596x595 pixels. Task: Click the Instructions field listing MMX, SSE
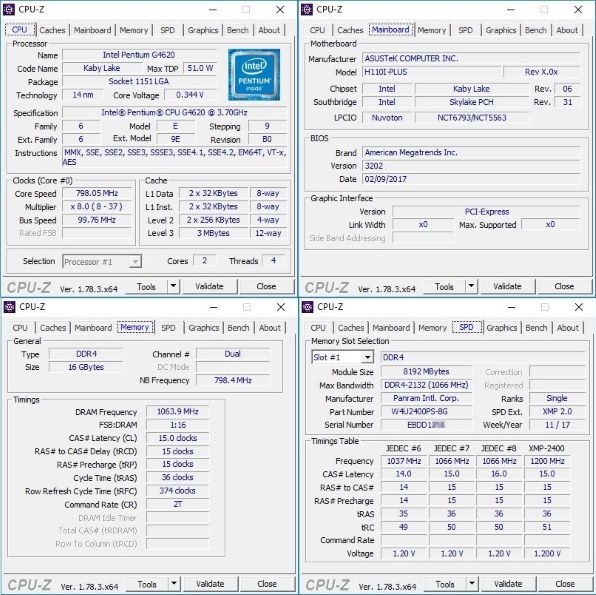[x=175, y=157]
